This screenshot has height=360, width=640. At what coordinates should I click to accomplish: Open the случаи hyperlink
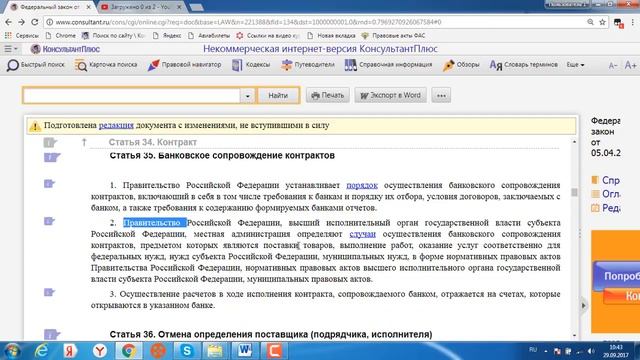362,234
